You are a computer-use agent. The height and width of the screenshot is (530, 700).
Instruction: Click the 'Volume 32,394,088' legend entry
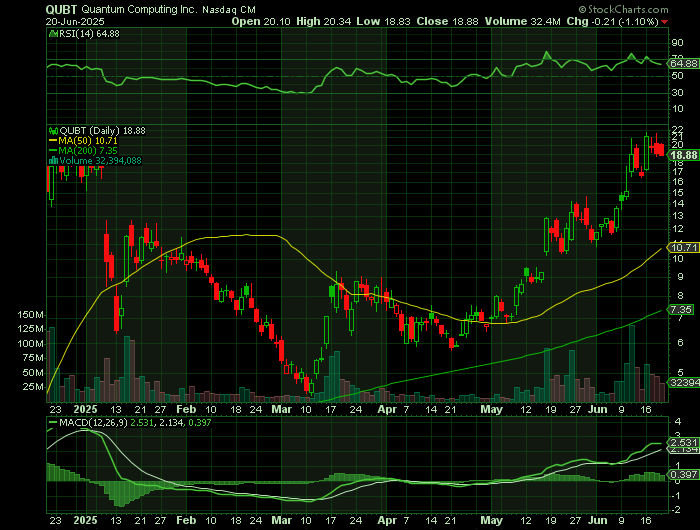click(x=100, y=161)
